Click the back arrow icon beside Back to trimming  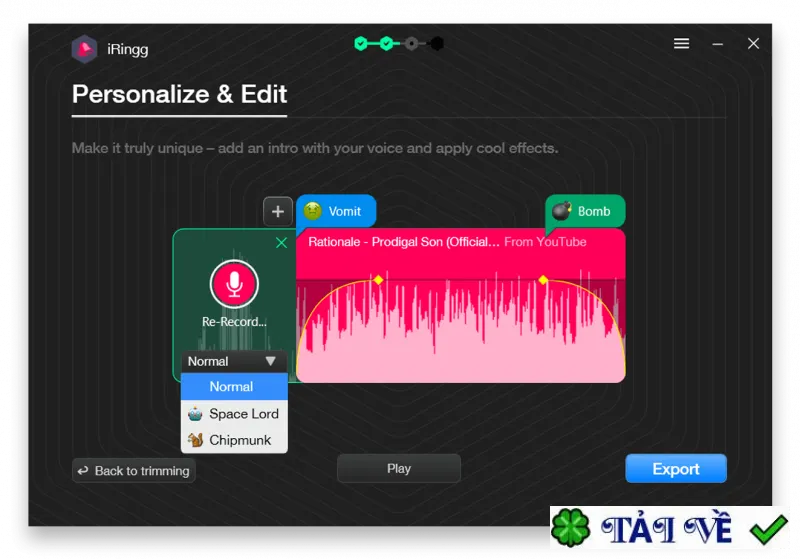point(83,470)
